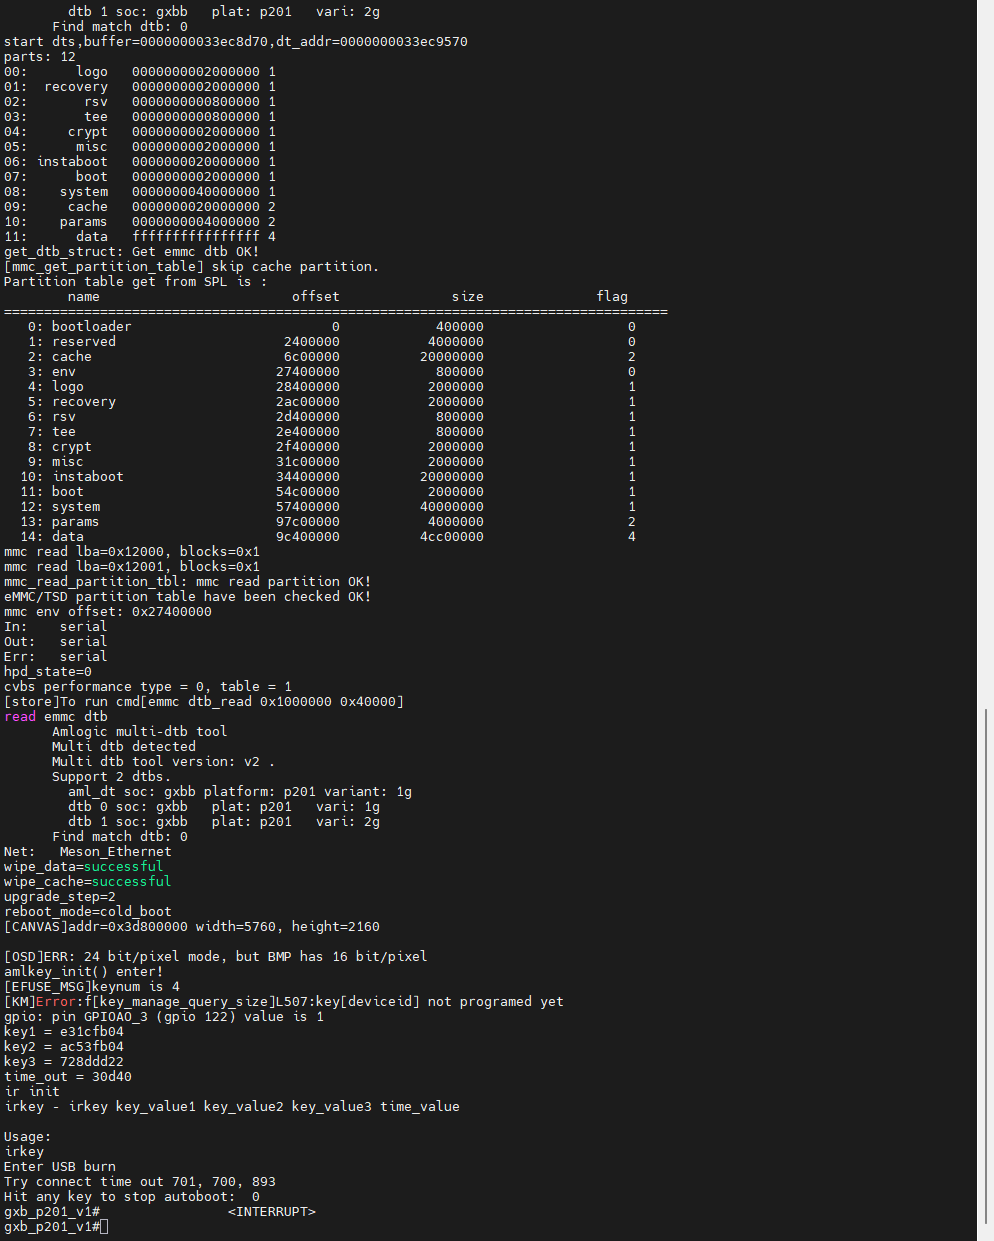Click the 'flag' column header

[612, 297]
